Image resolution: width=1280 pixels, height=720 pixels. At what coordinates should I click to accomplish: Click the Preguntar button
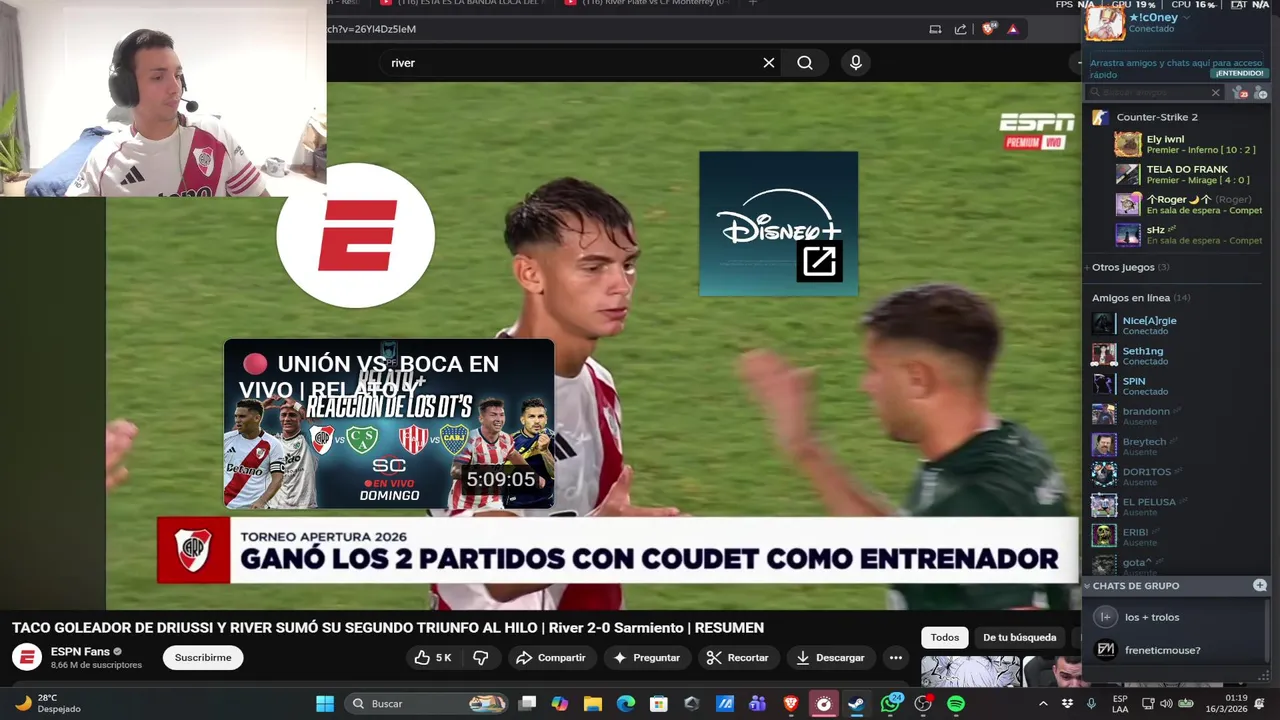click(x=646, y=657)
